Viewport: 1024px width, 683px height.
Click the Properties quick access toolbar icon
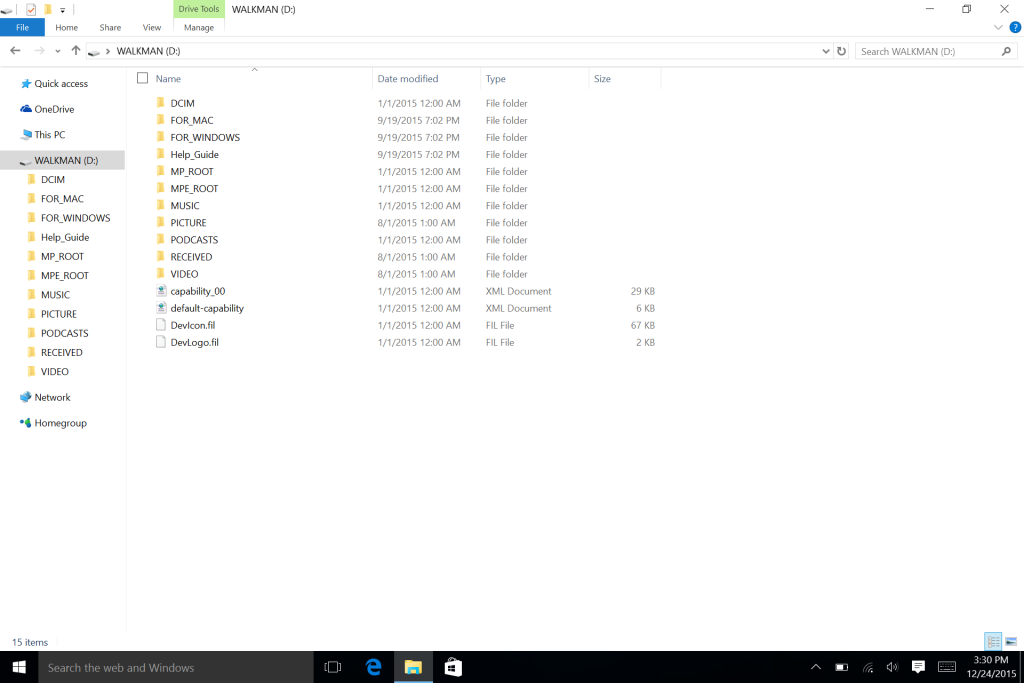point(31,9)
